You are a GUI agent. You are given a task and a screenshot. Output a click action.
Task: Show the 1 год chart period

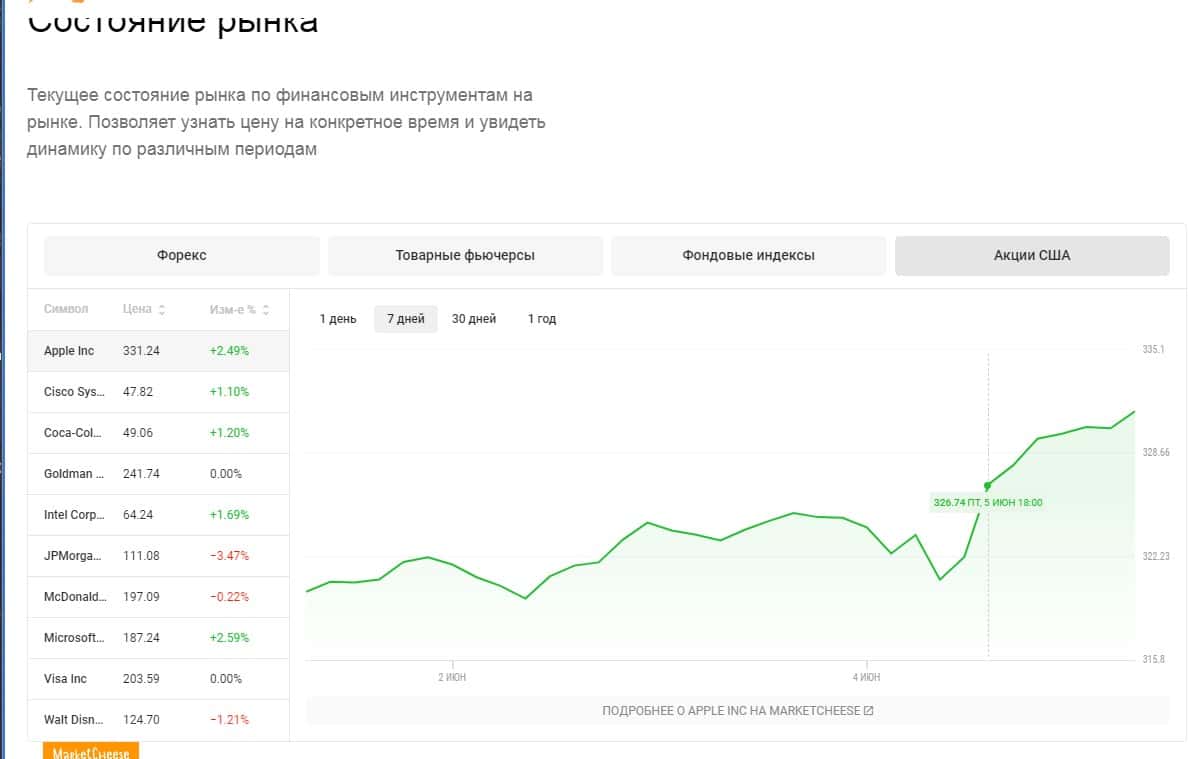(x=542, y=319)
